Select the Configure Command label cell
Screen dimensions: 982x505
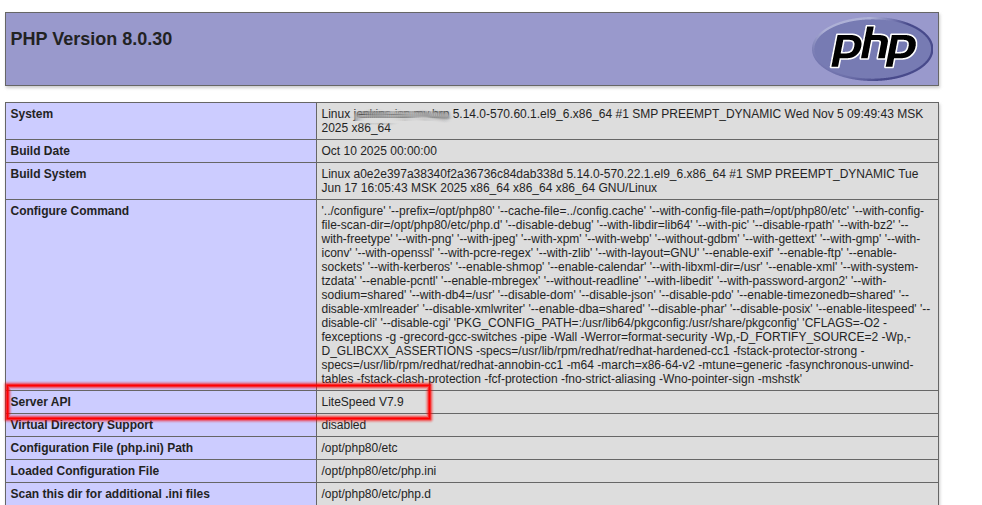[x=70, y=211]
